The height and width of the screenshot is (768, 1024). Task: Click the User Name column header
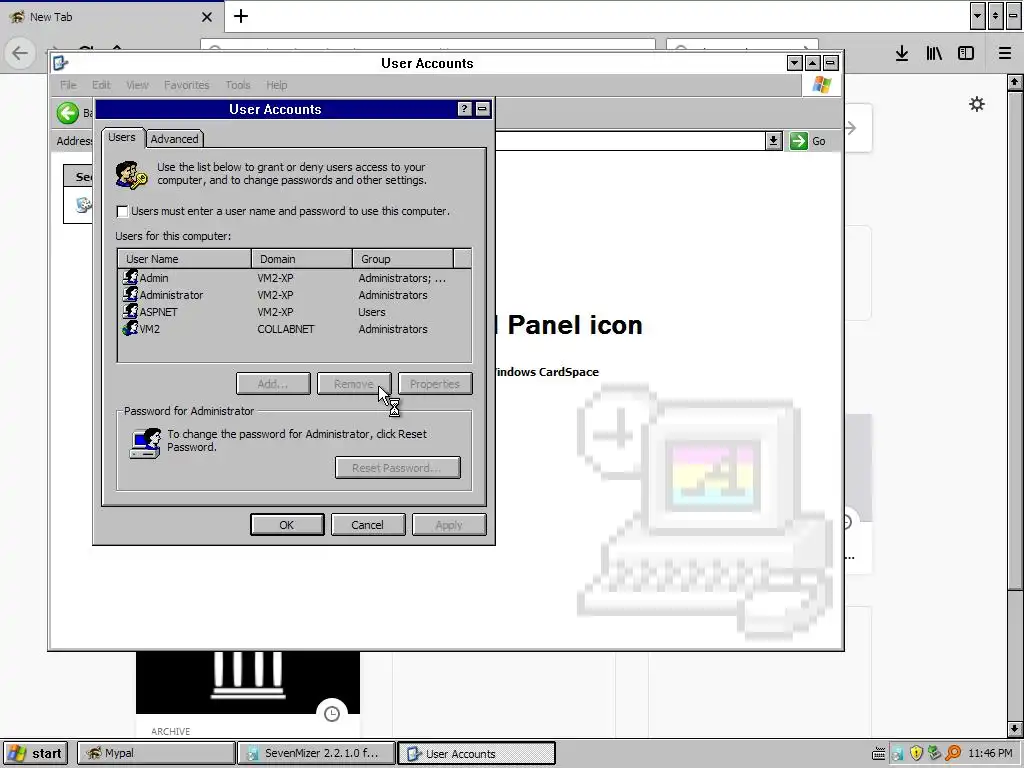point(185,259)
